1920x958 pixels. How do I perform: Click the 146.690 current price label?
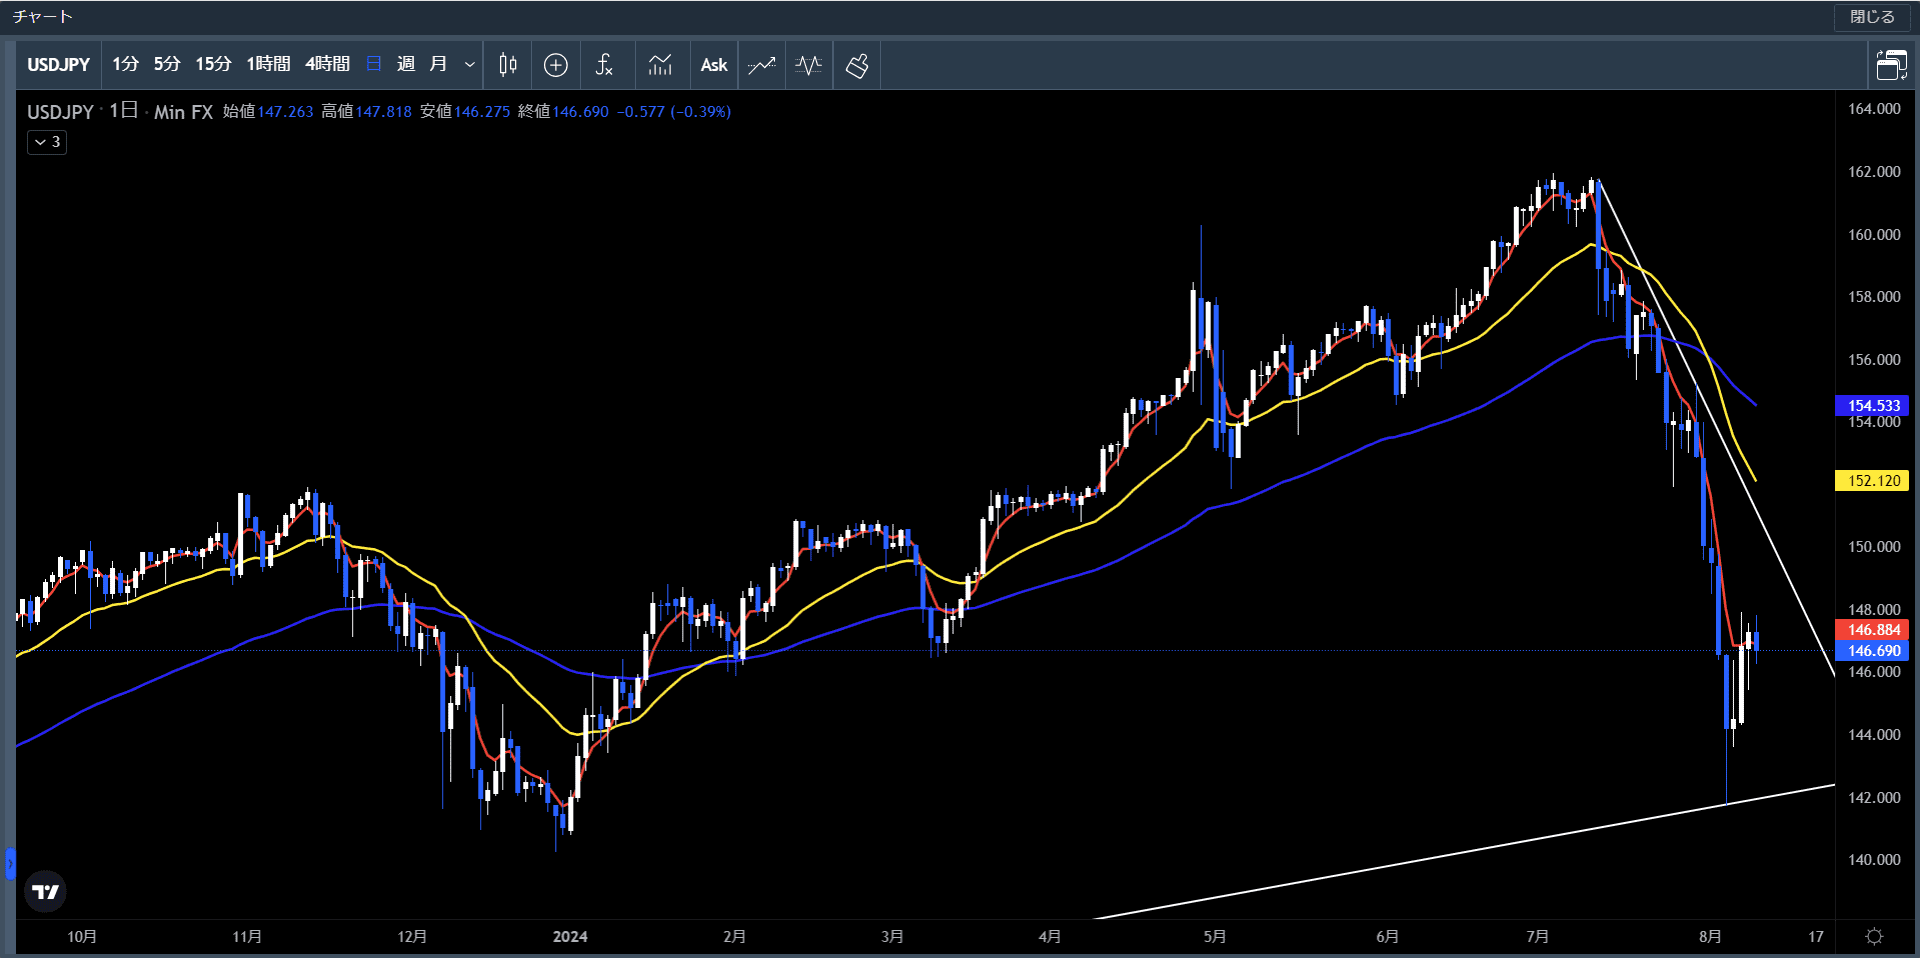click(x=1873, y=651)
